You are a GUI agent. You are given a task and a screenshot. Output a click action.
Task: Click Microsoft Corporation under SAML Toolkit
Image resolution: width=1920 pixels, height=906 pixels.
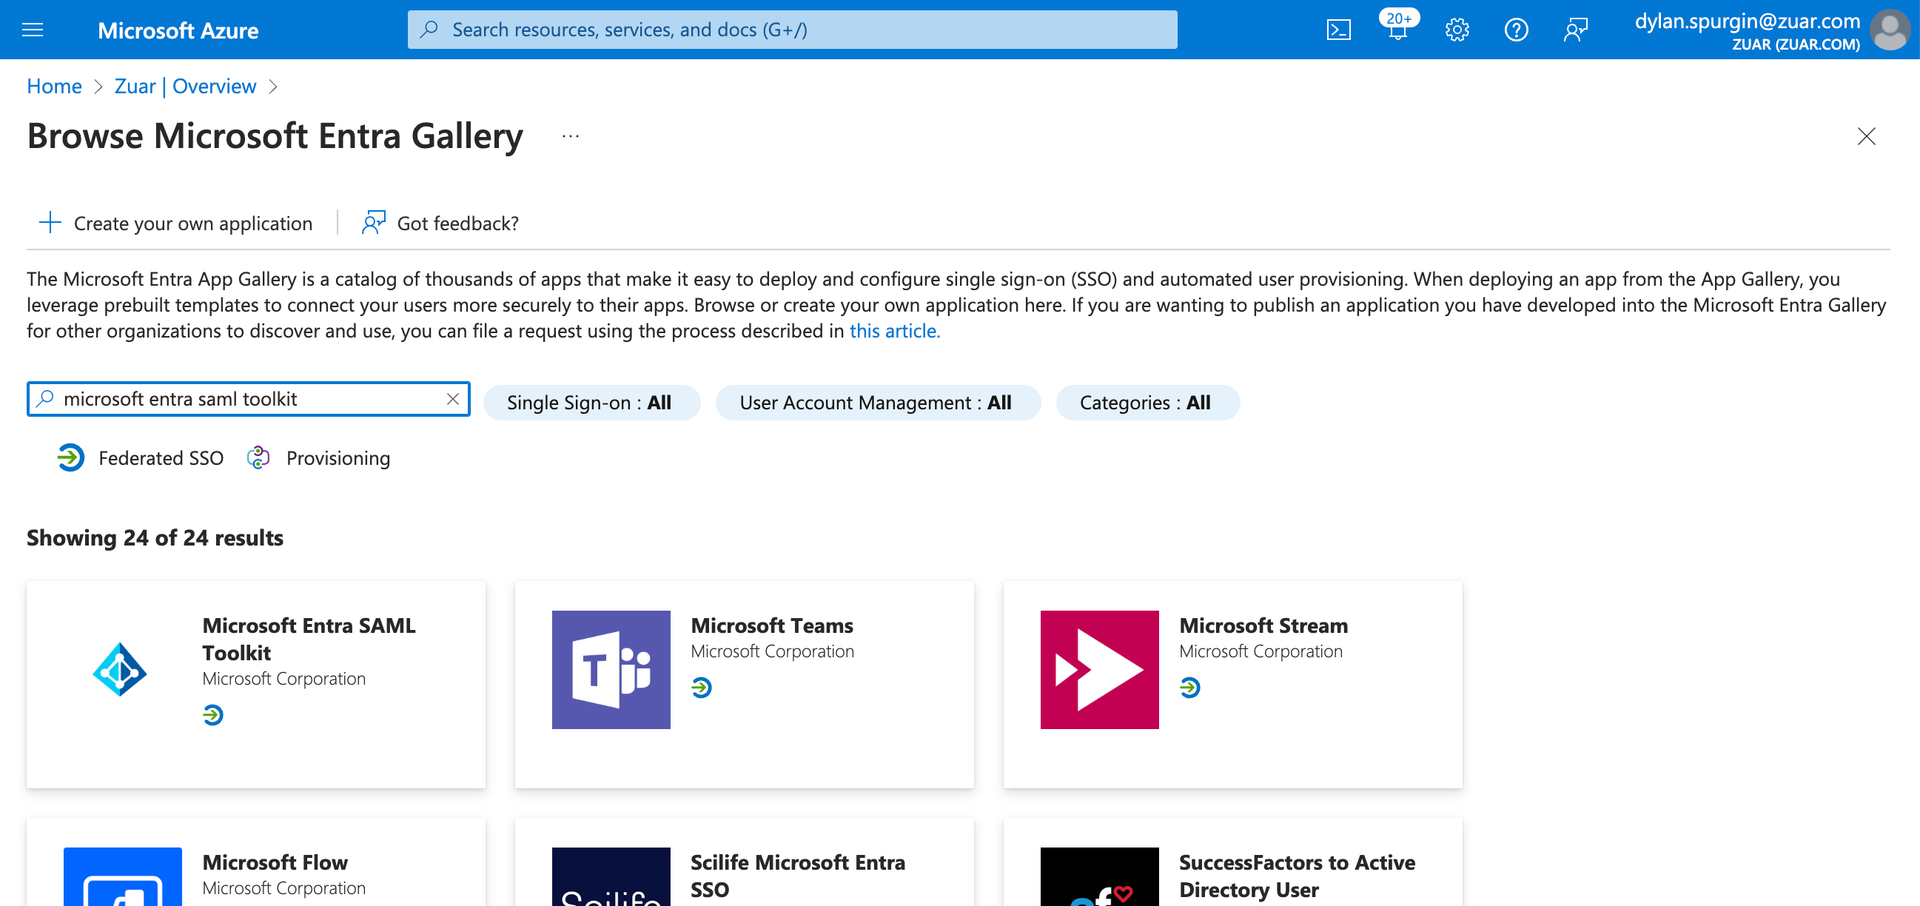284,678
